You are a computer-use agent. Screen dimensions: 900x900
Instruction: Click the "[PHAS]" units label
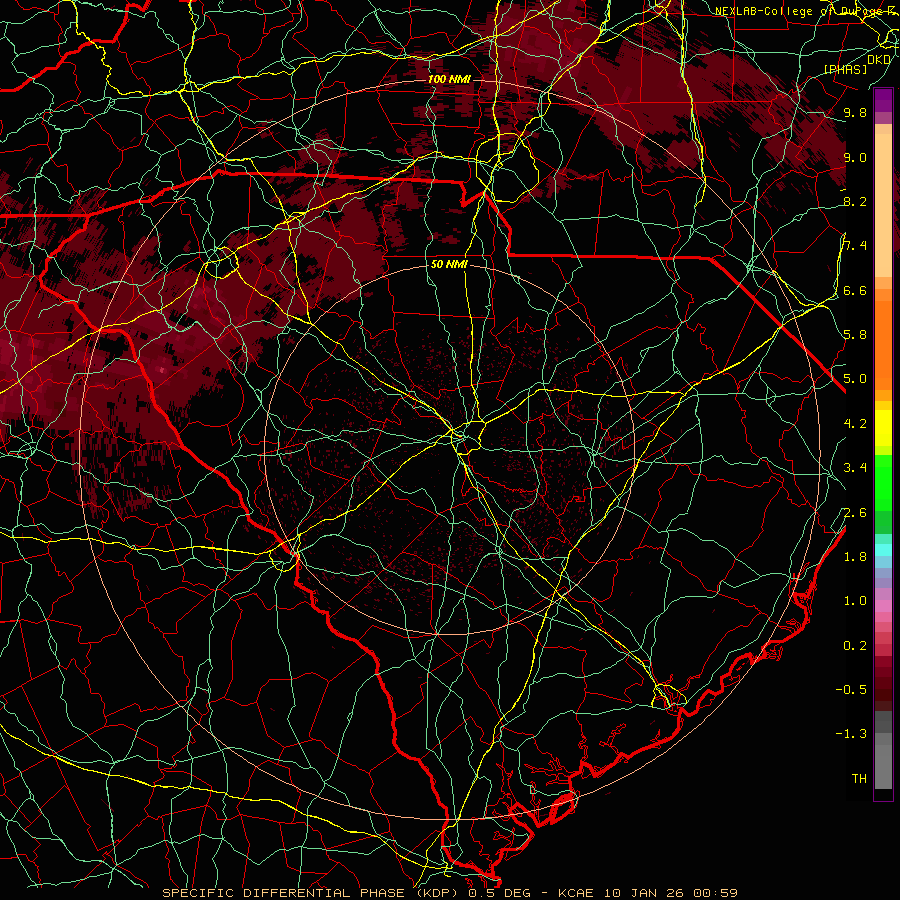[x=846, y=69]
